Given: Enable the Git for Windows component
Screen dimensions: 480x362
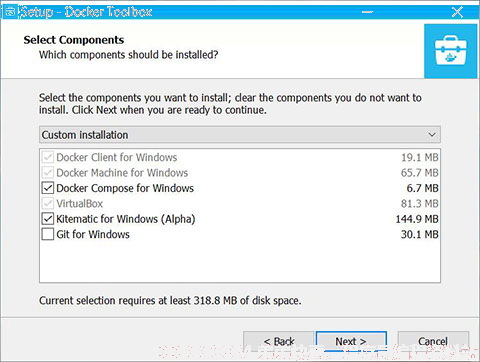Looking at the screenshot, I should pyautogui.click(x=48, y=234).
